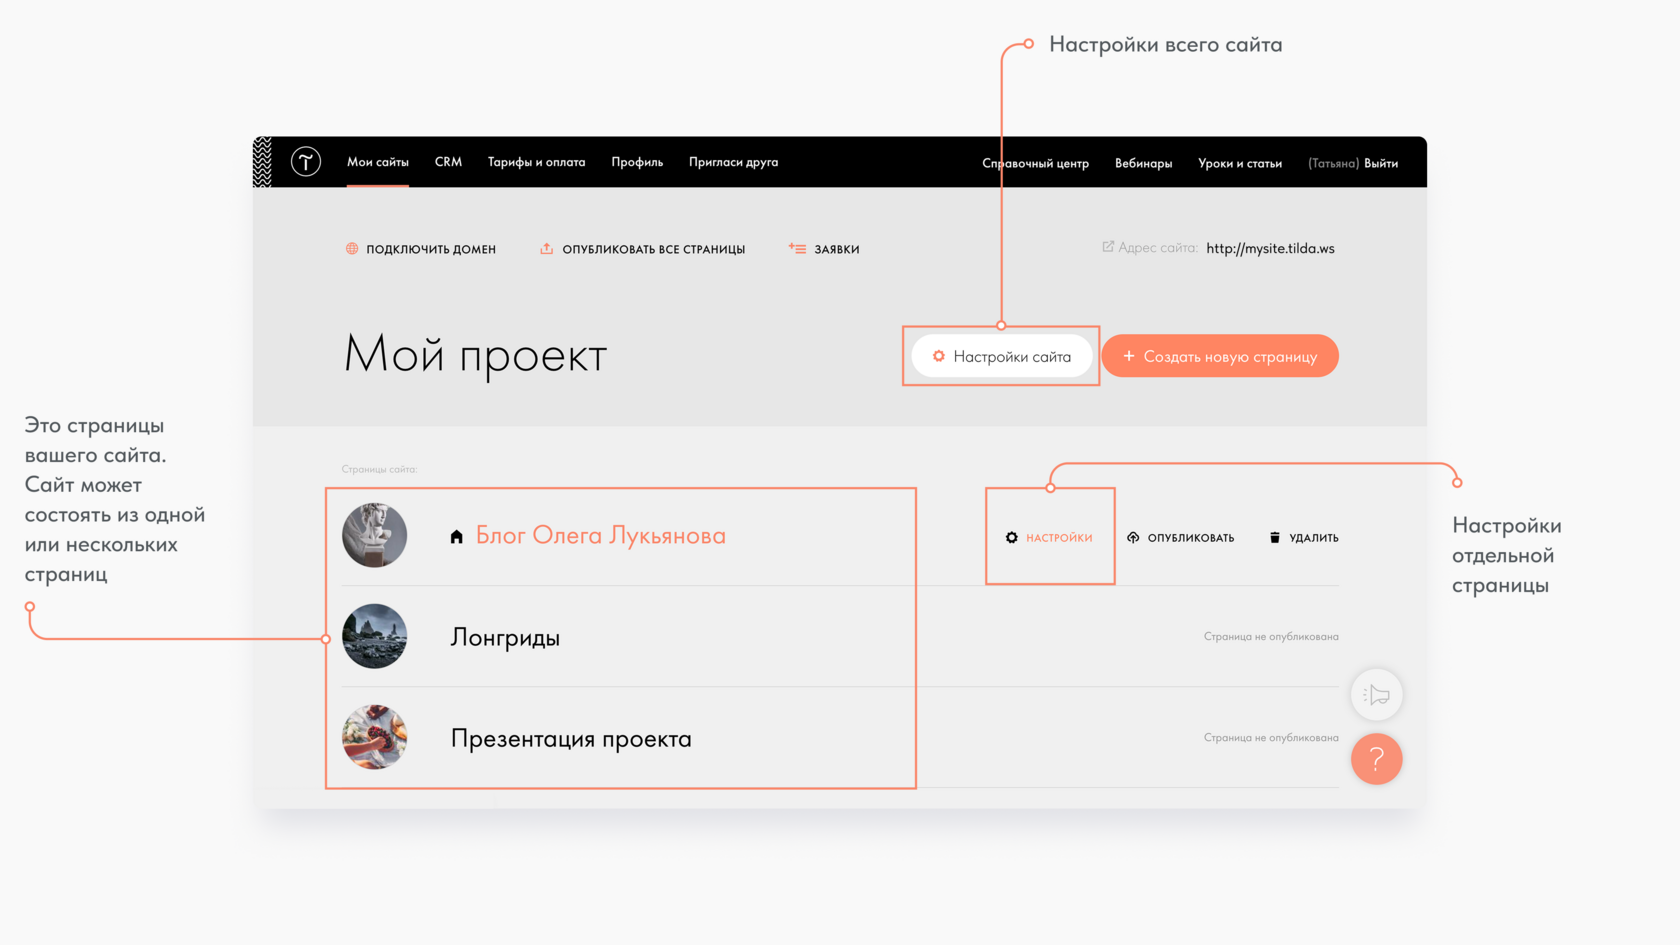Screen dimensions: 1680x945
Task: Click the orange question mark help button
Action: pos(1377,759)
